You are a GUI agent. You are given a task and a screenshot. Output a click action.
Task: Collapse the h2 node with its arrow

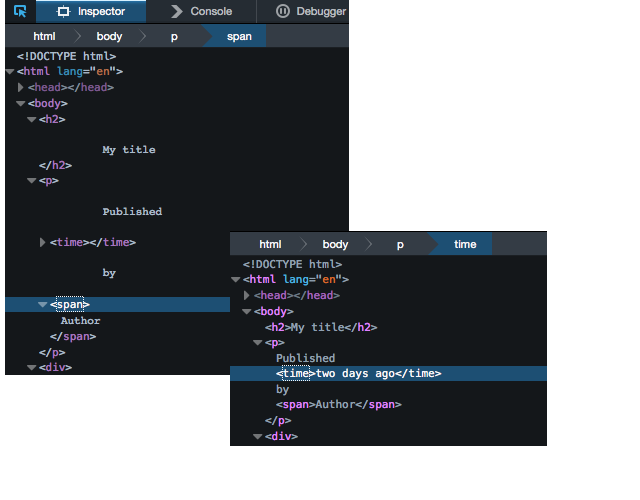click(32, 119)
